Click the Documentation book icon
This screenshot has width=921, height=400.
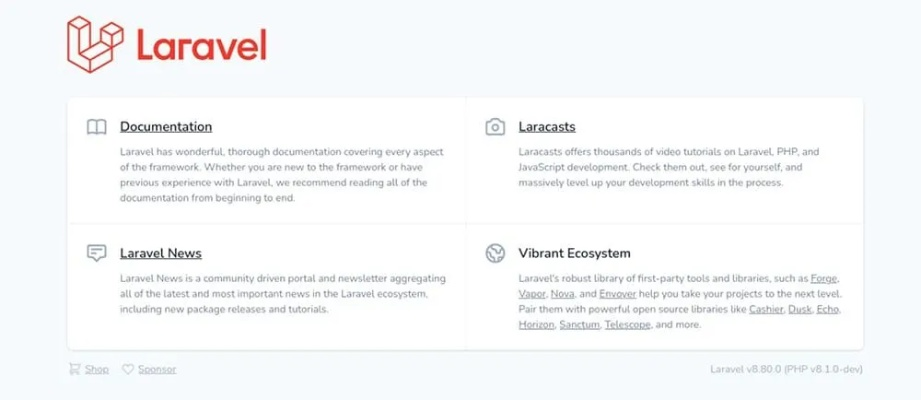[x=96, y=127]
